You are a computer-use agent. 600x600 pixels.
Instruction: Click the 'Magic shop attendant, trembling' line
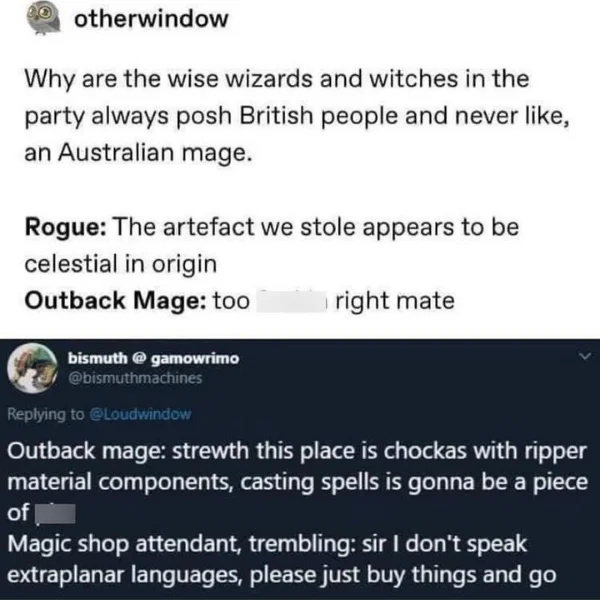(267, 544)
